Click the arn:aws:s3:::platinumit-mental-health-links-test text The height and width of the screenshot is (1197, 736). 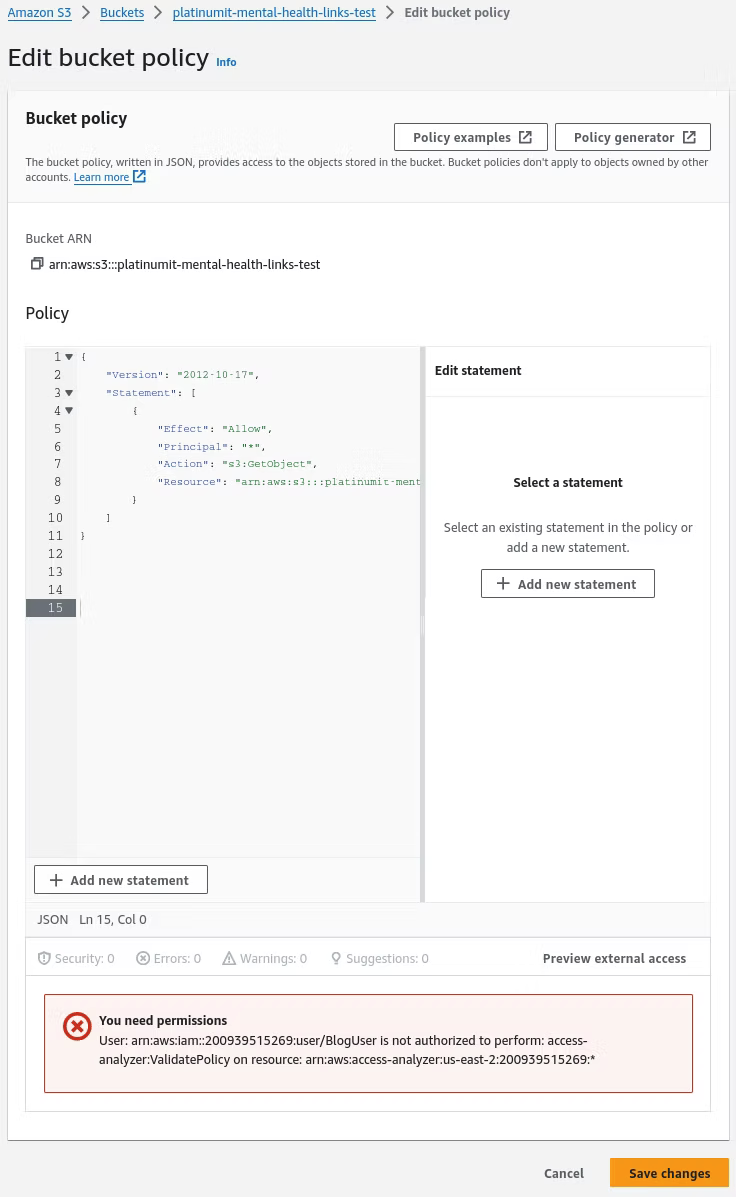coord(184,264)
